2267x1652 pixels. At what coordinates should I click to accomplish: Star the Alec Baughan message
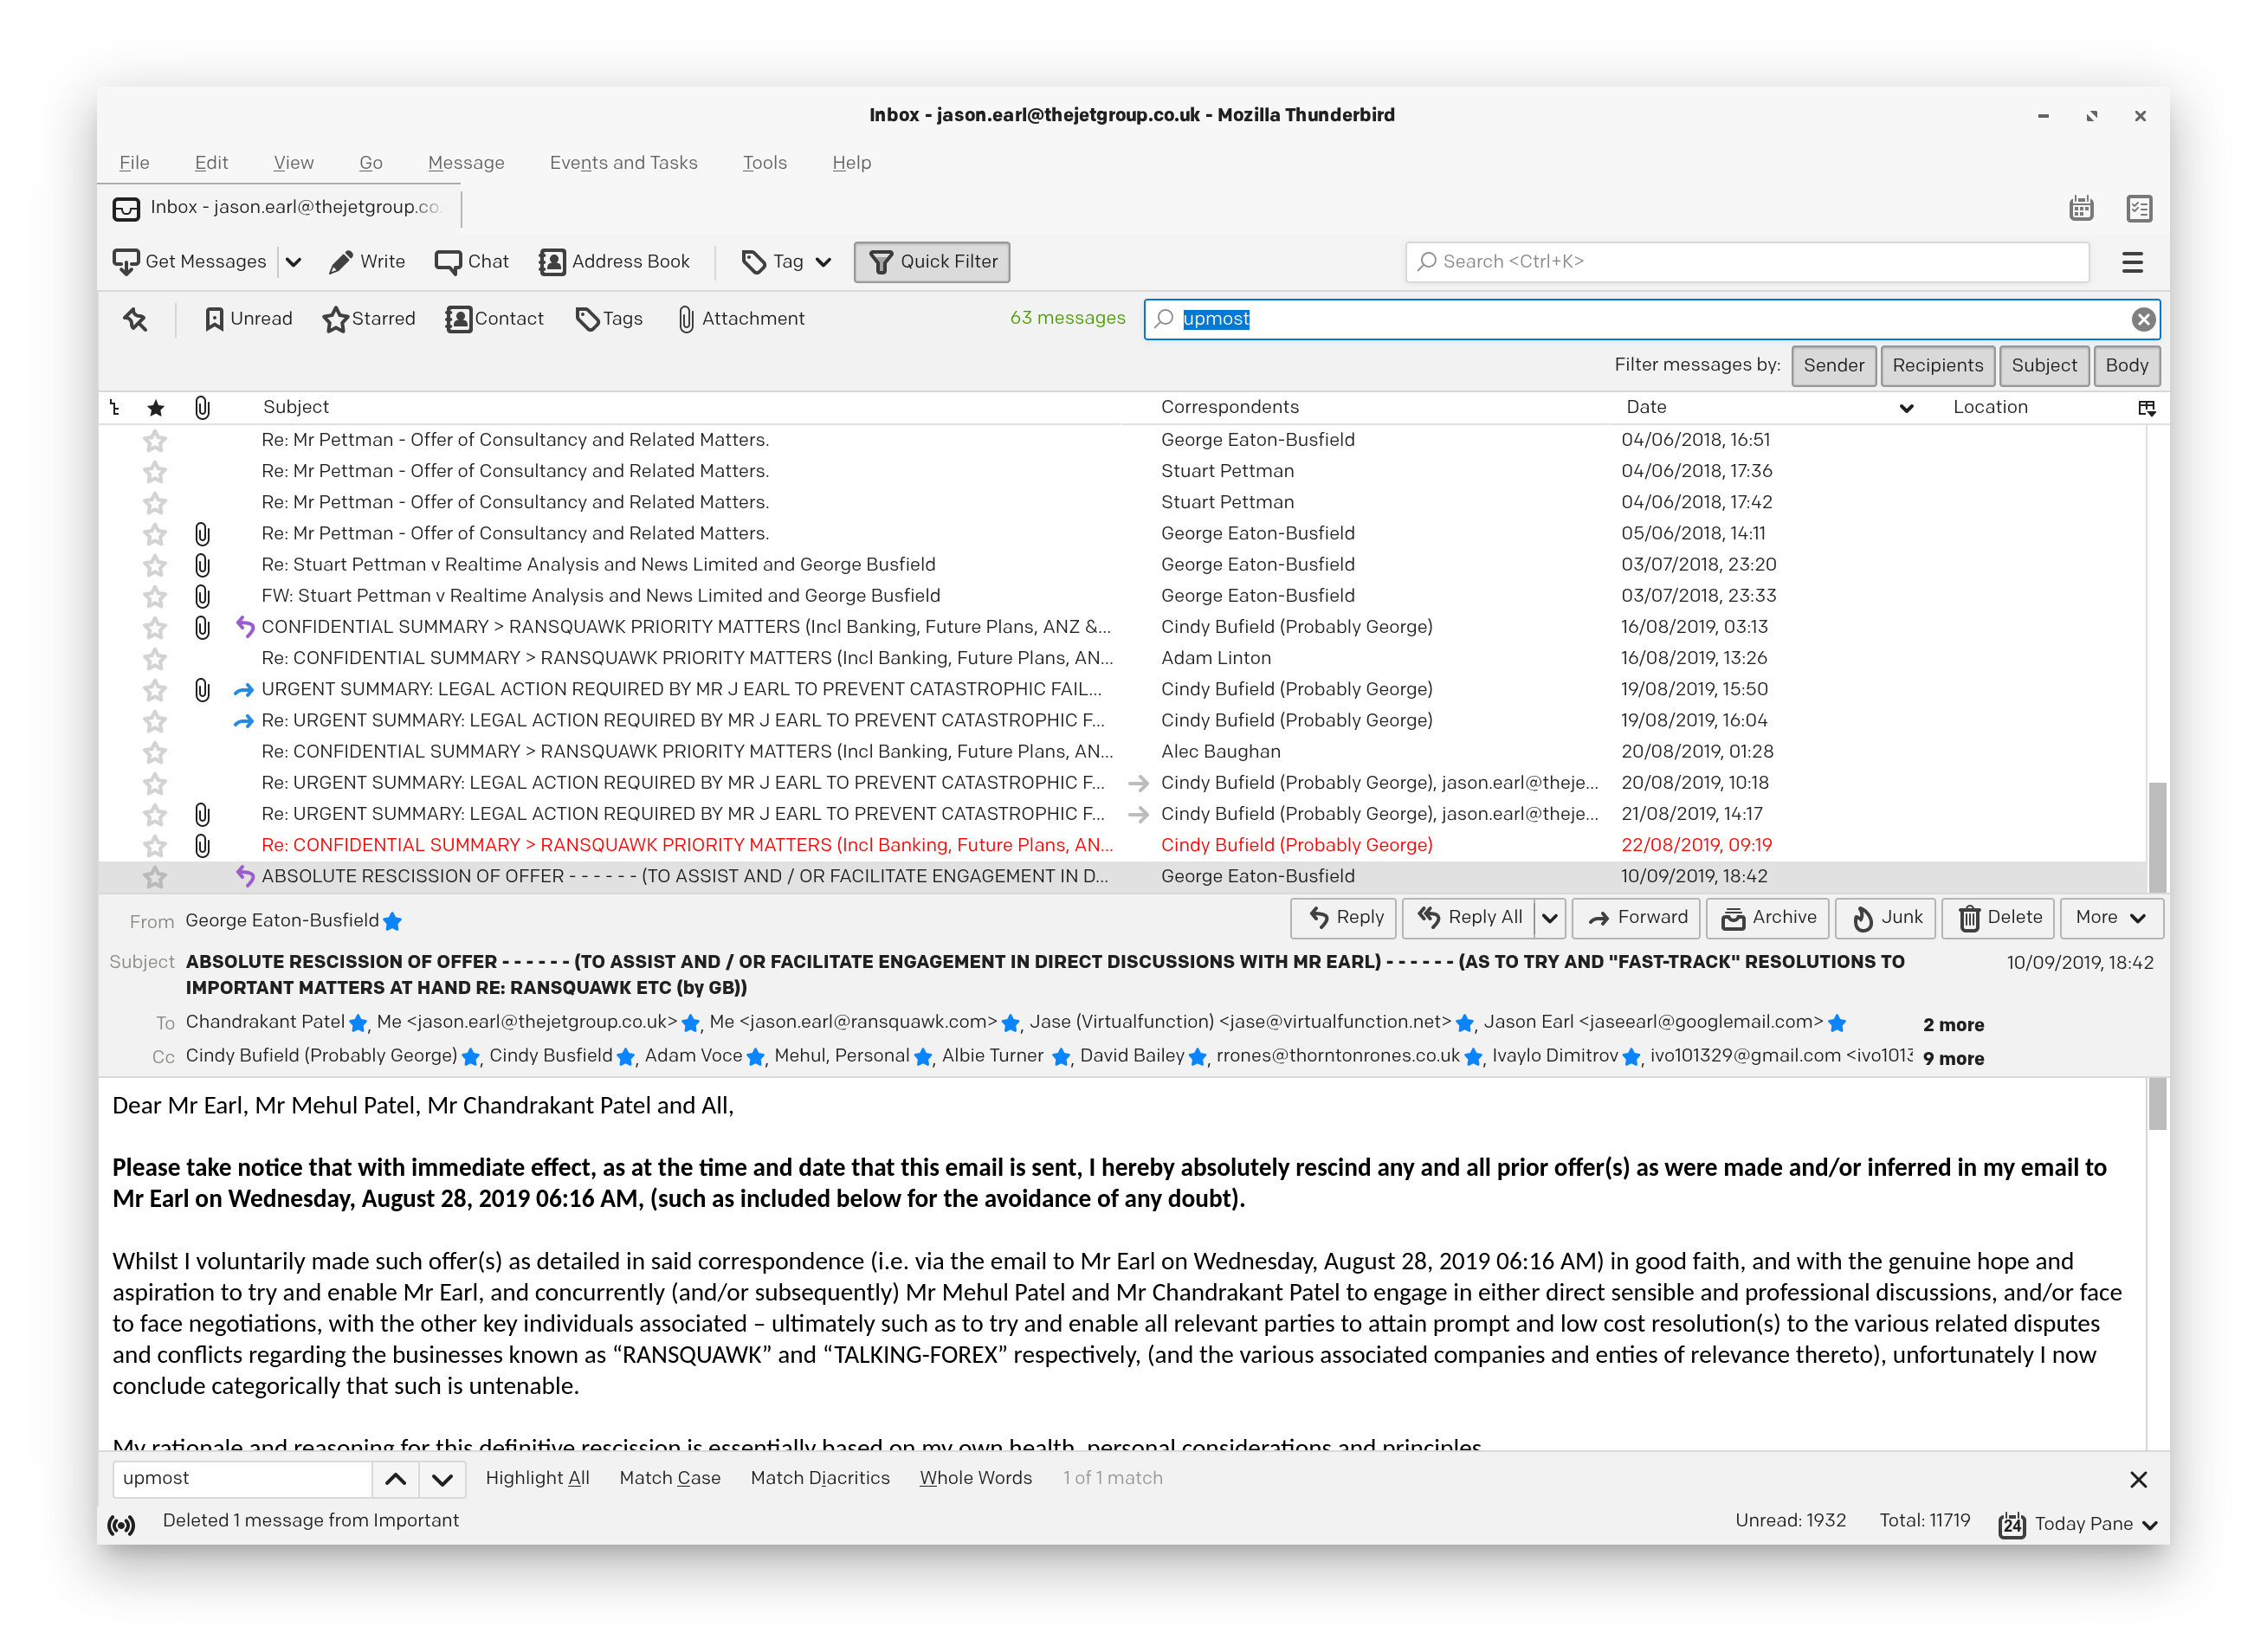coord(154,752)
